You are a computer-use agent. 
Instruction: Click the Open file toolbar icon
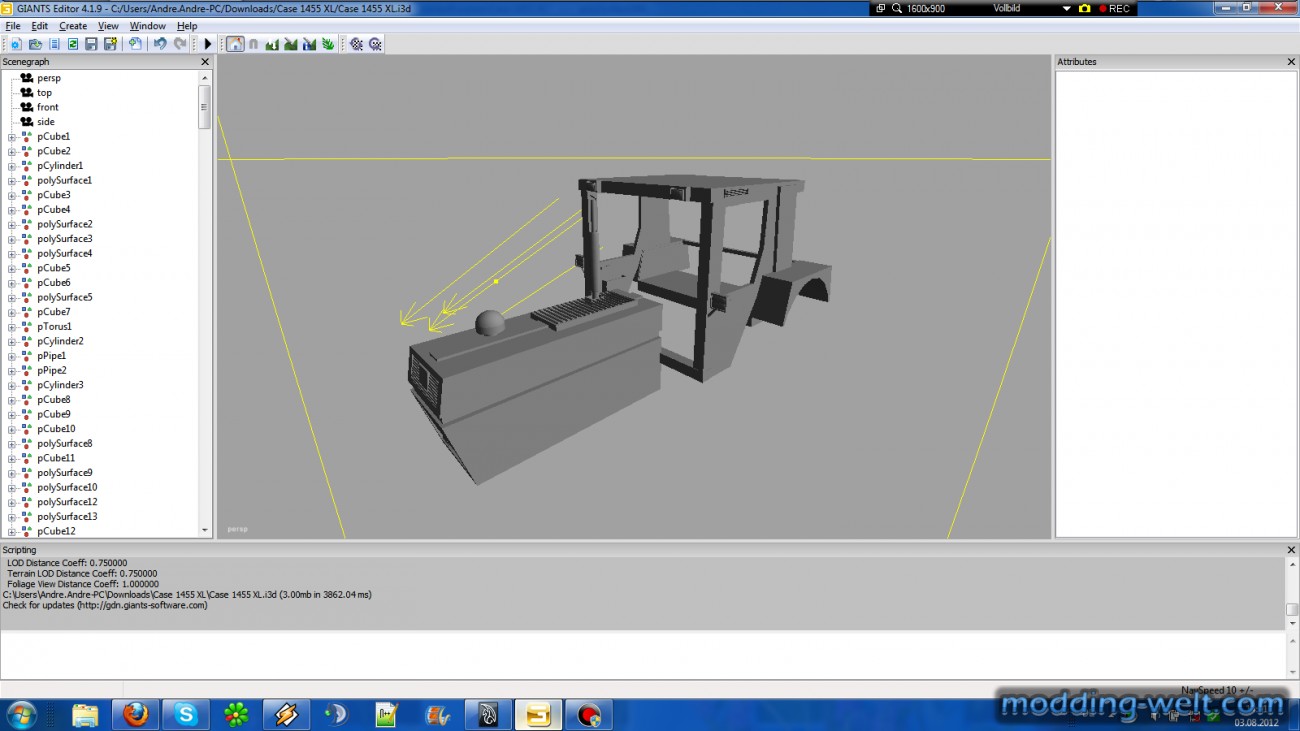click(35, 44)
